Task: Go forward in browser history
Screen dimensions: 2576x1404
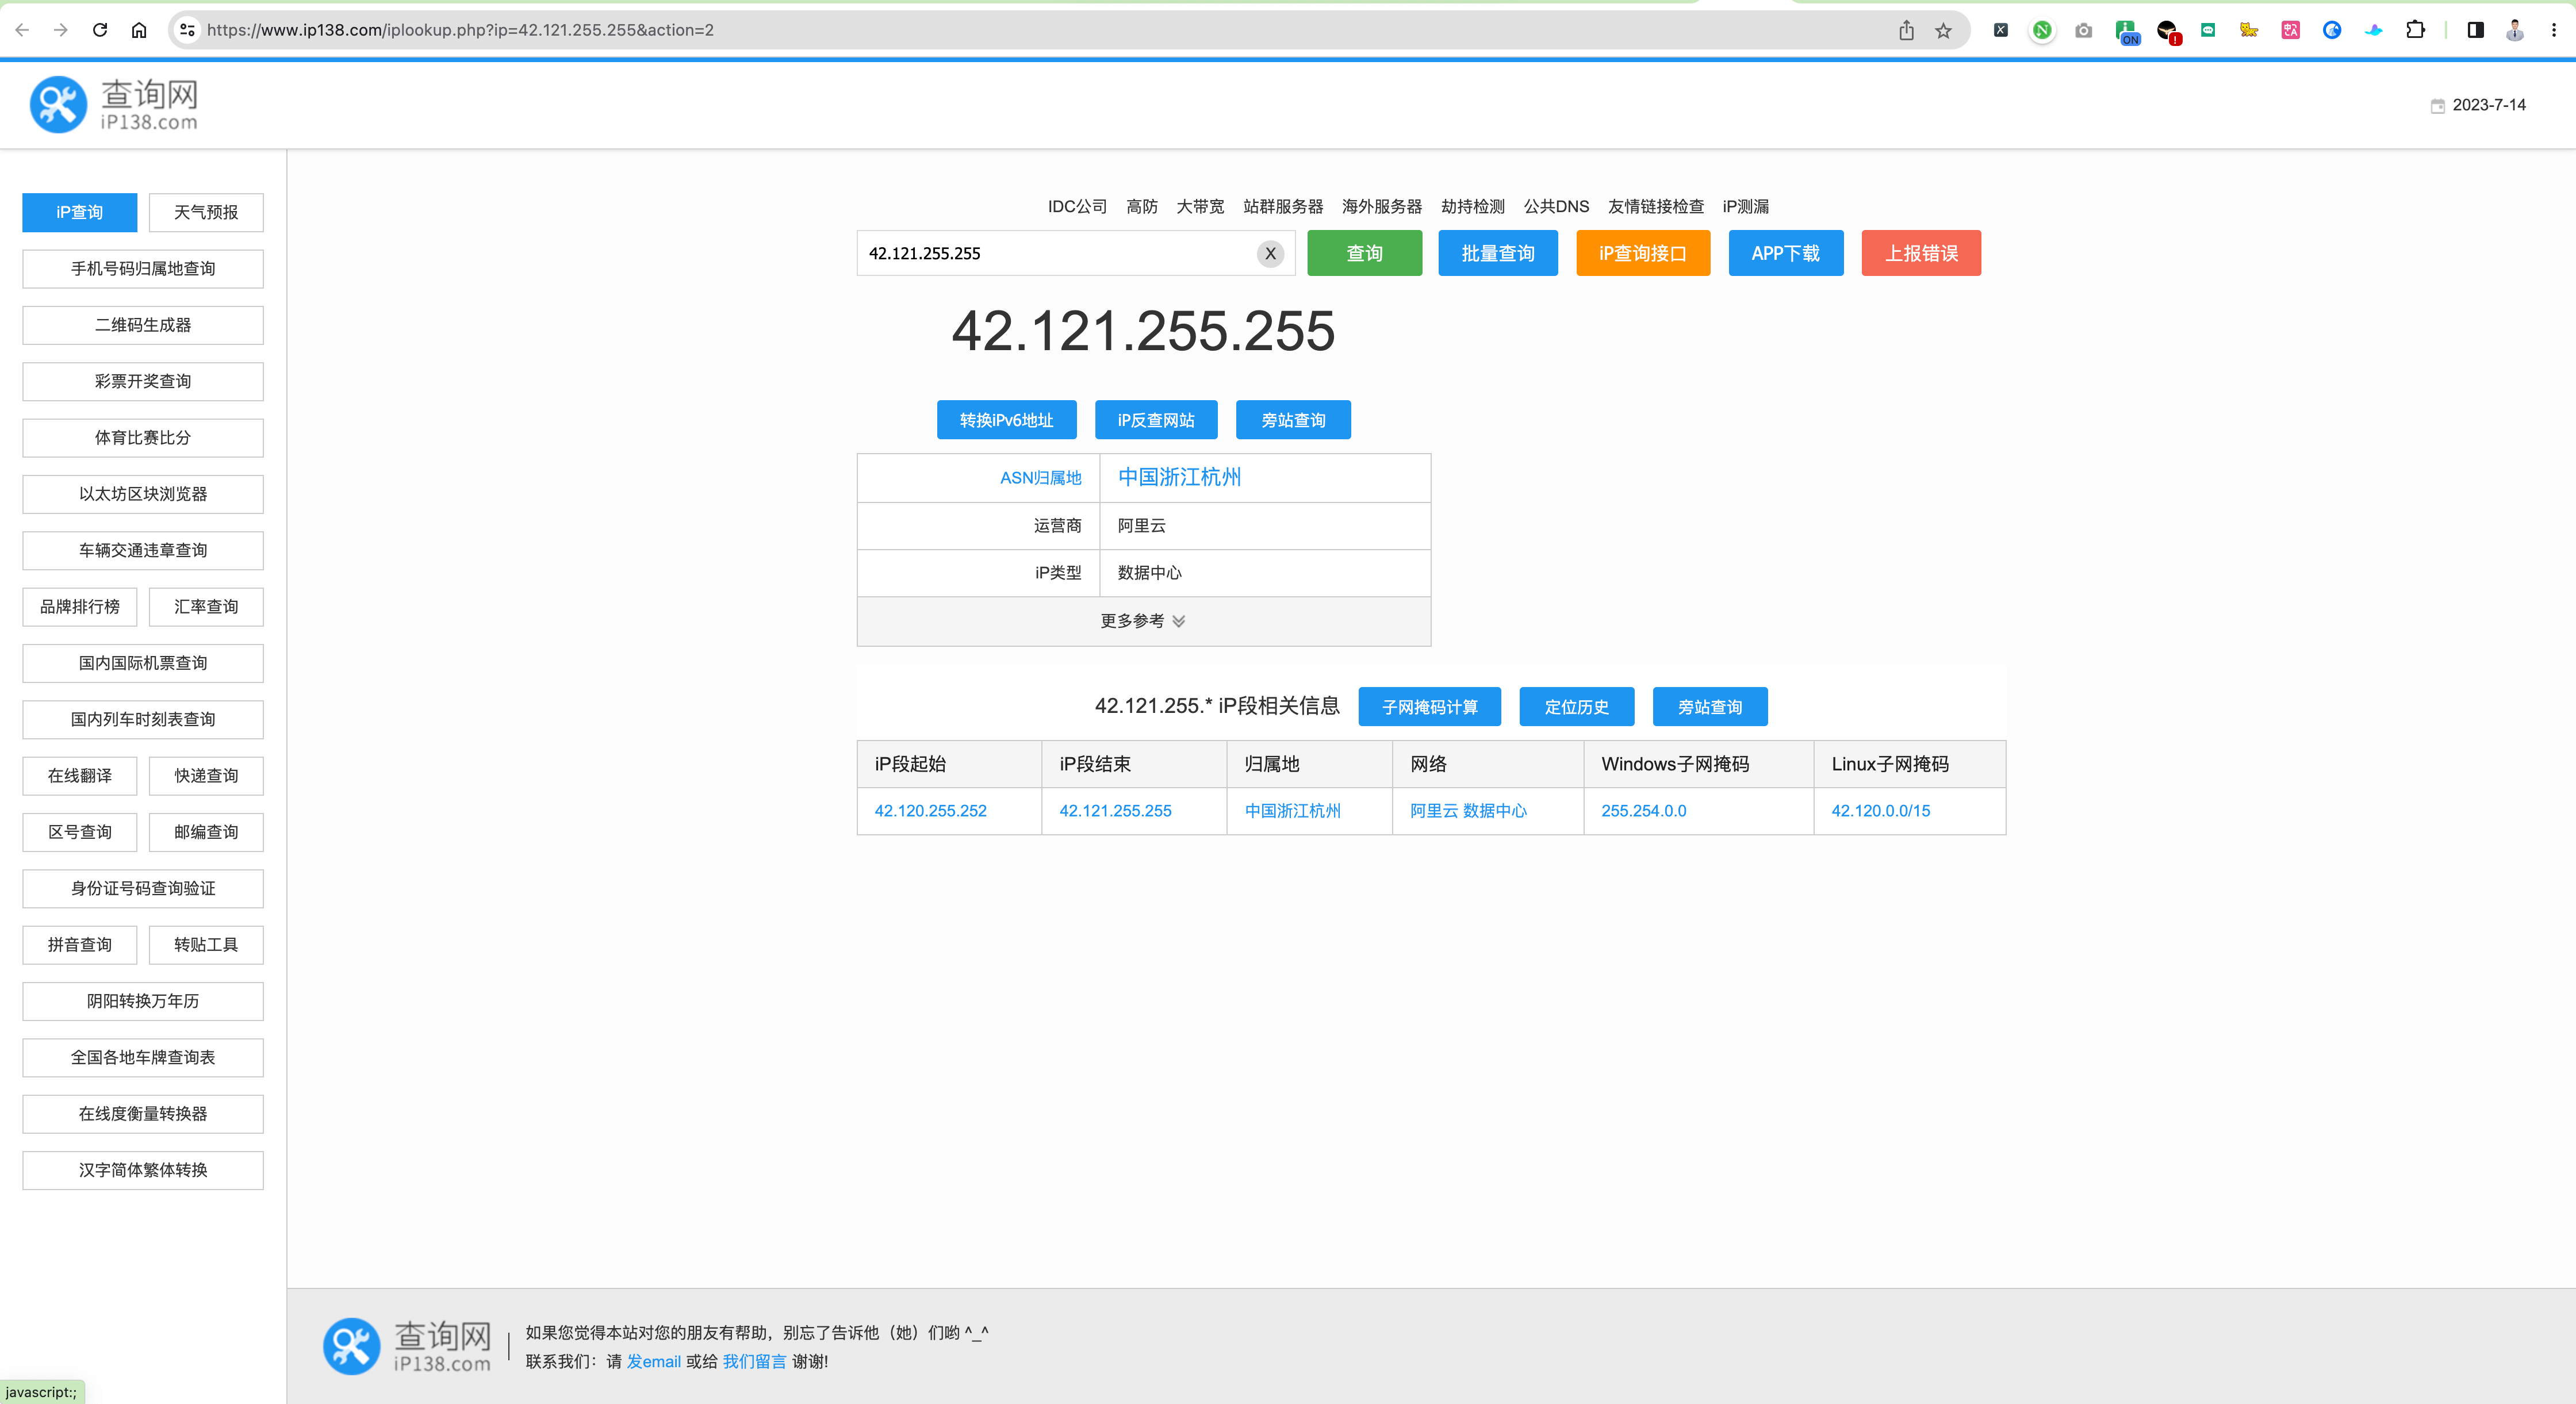Action: coord(61,30)
